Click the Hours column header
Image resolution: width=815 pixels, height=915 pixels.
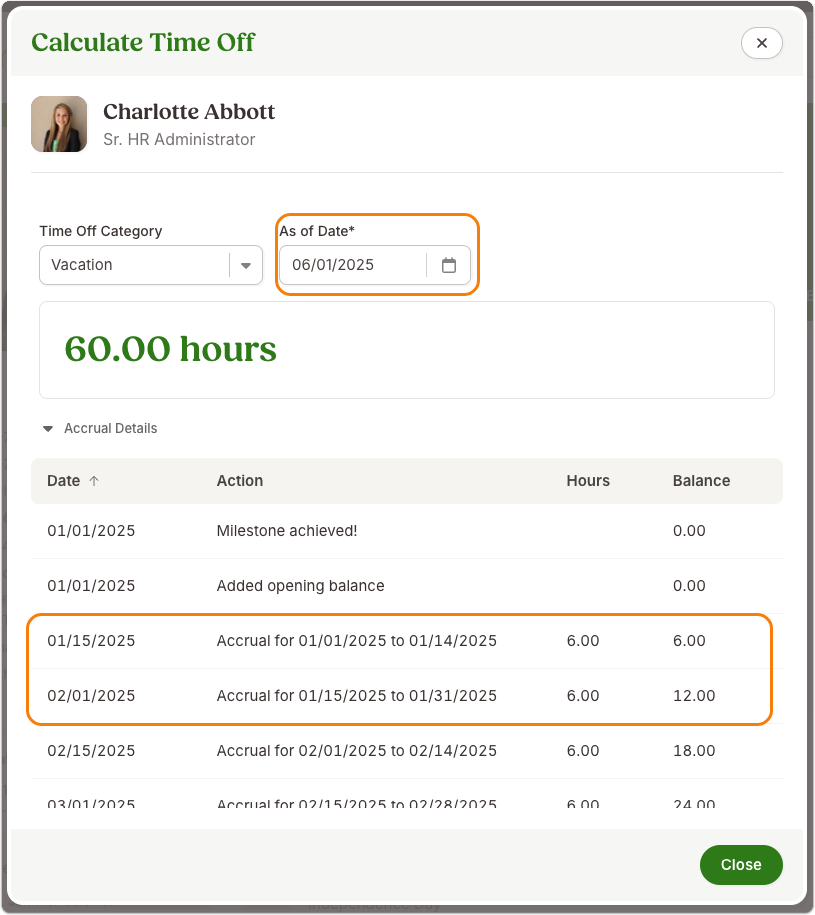tap(587, 481)
